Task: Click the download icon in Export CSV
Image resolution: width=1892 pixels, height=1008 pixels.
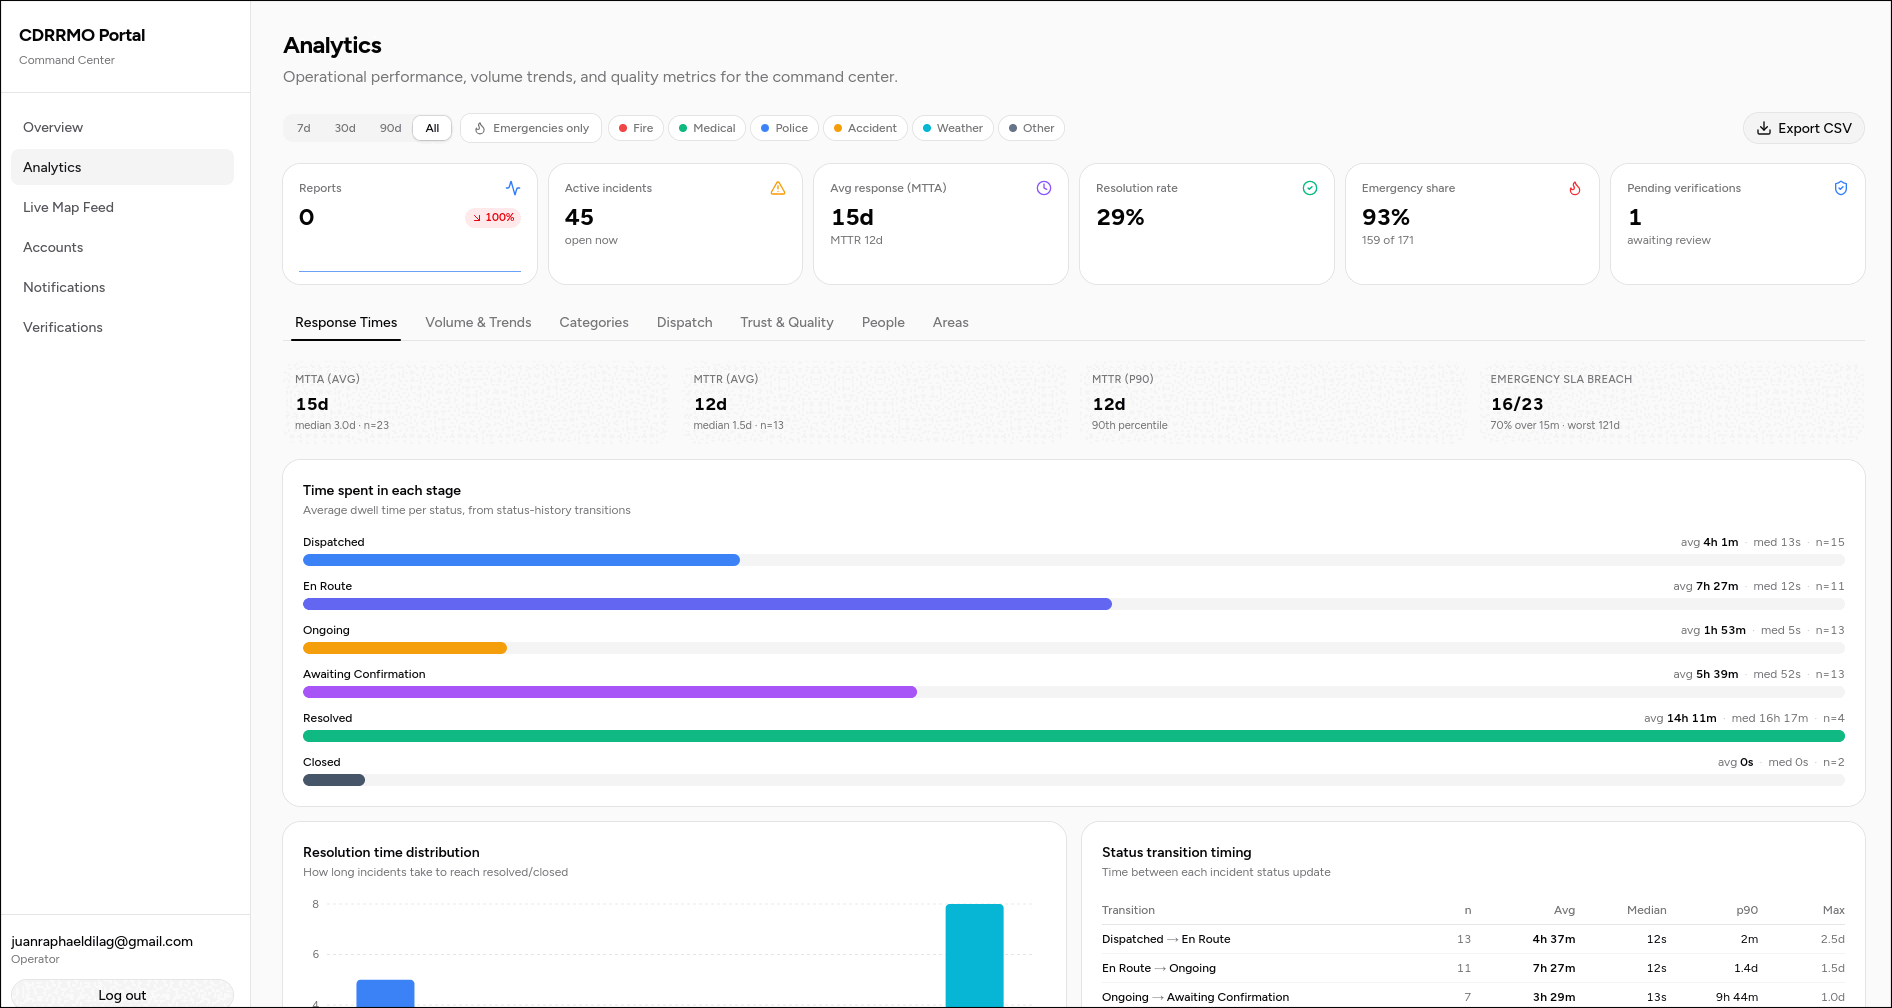Action: coord(1764,128)
